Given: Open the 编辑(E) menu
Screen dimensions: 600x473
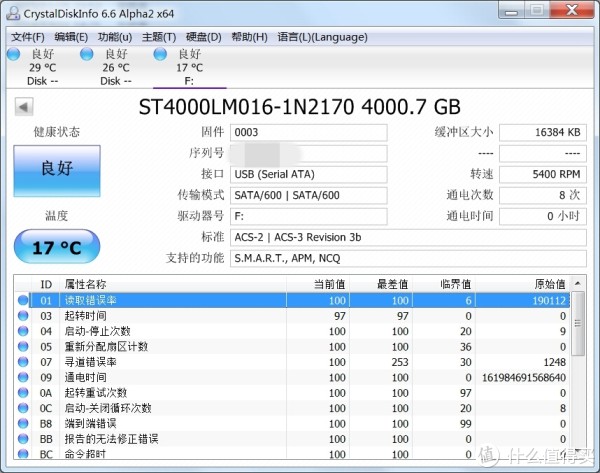Looking at the screenshot, I should point(71,37).
